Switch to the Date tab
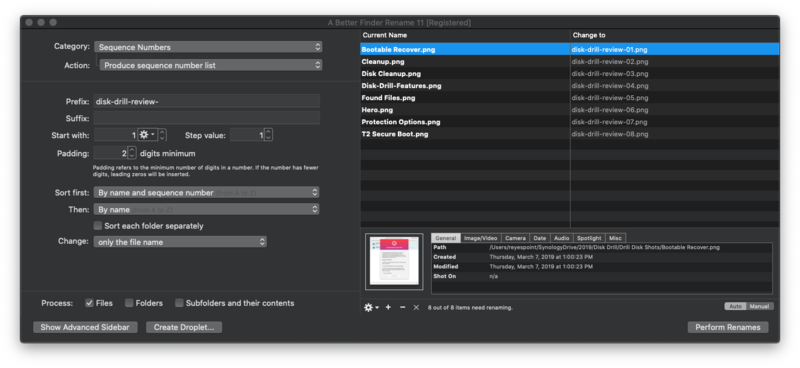 [540, 238]
